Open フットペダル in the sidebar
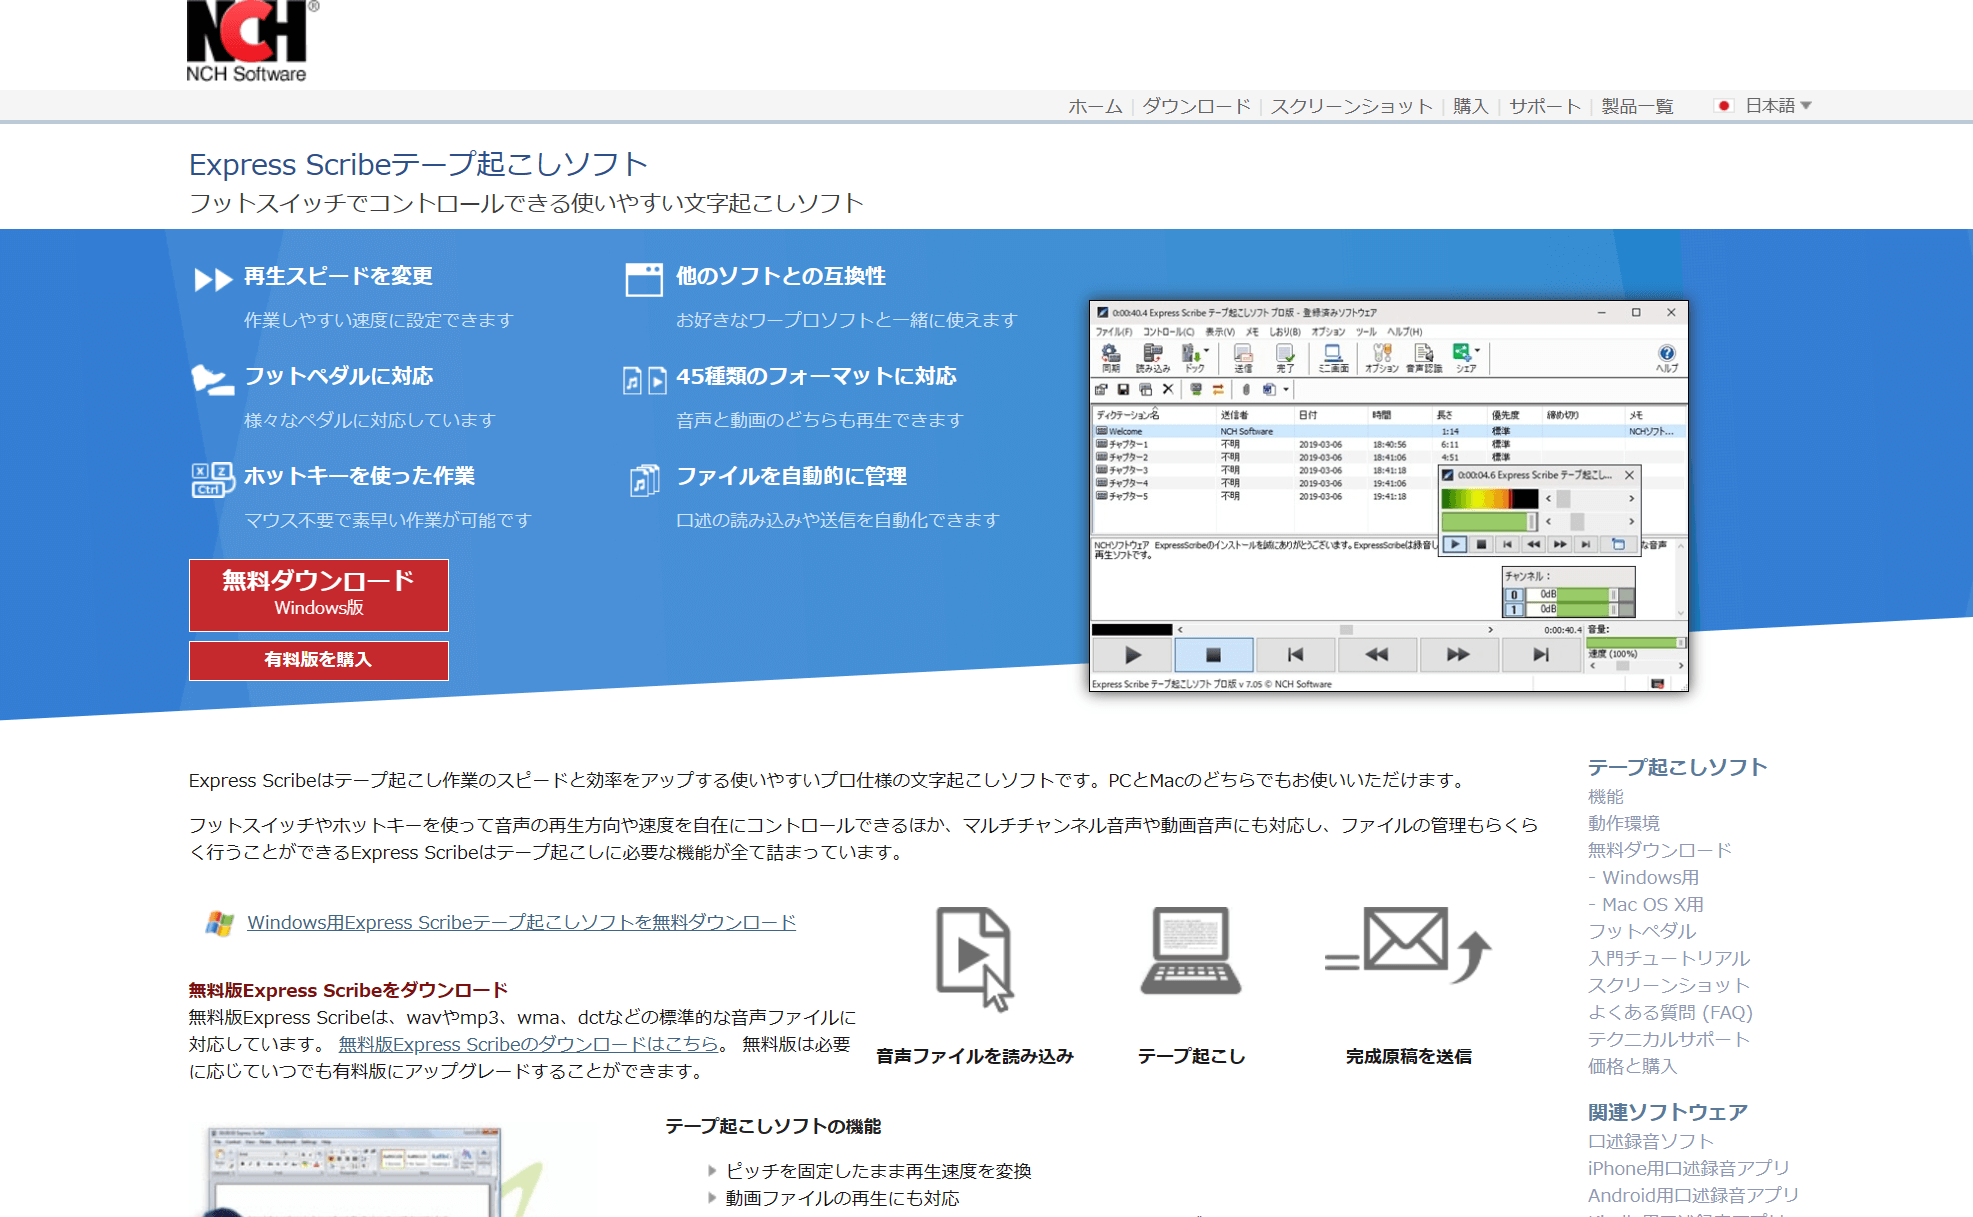The width and height of the screenshot is (1973, 1217). 1641,931
